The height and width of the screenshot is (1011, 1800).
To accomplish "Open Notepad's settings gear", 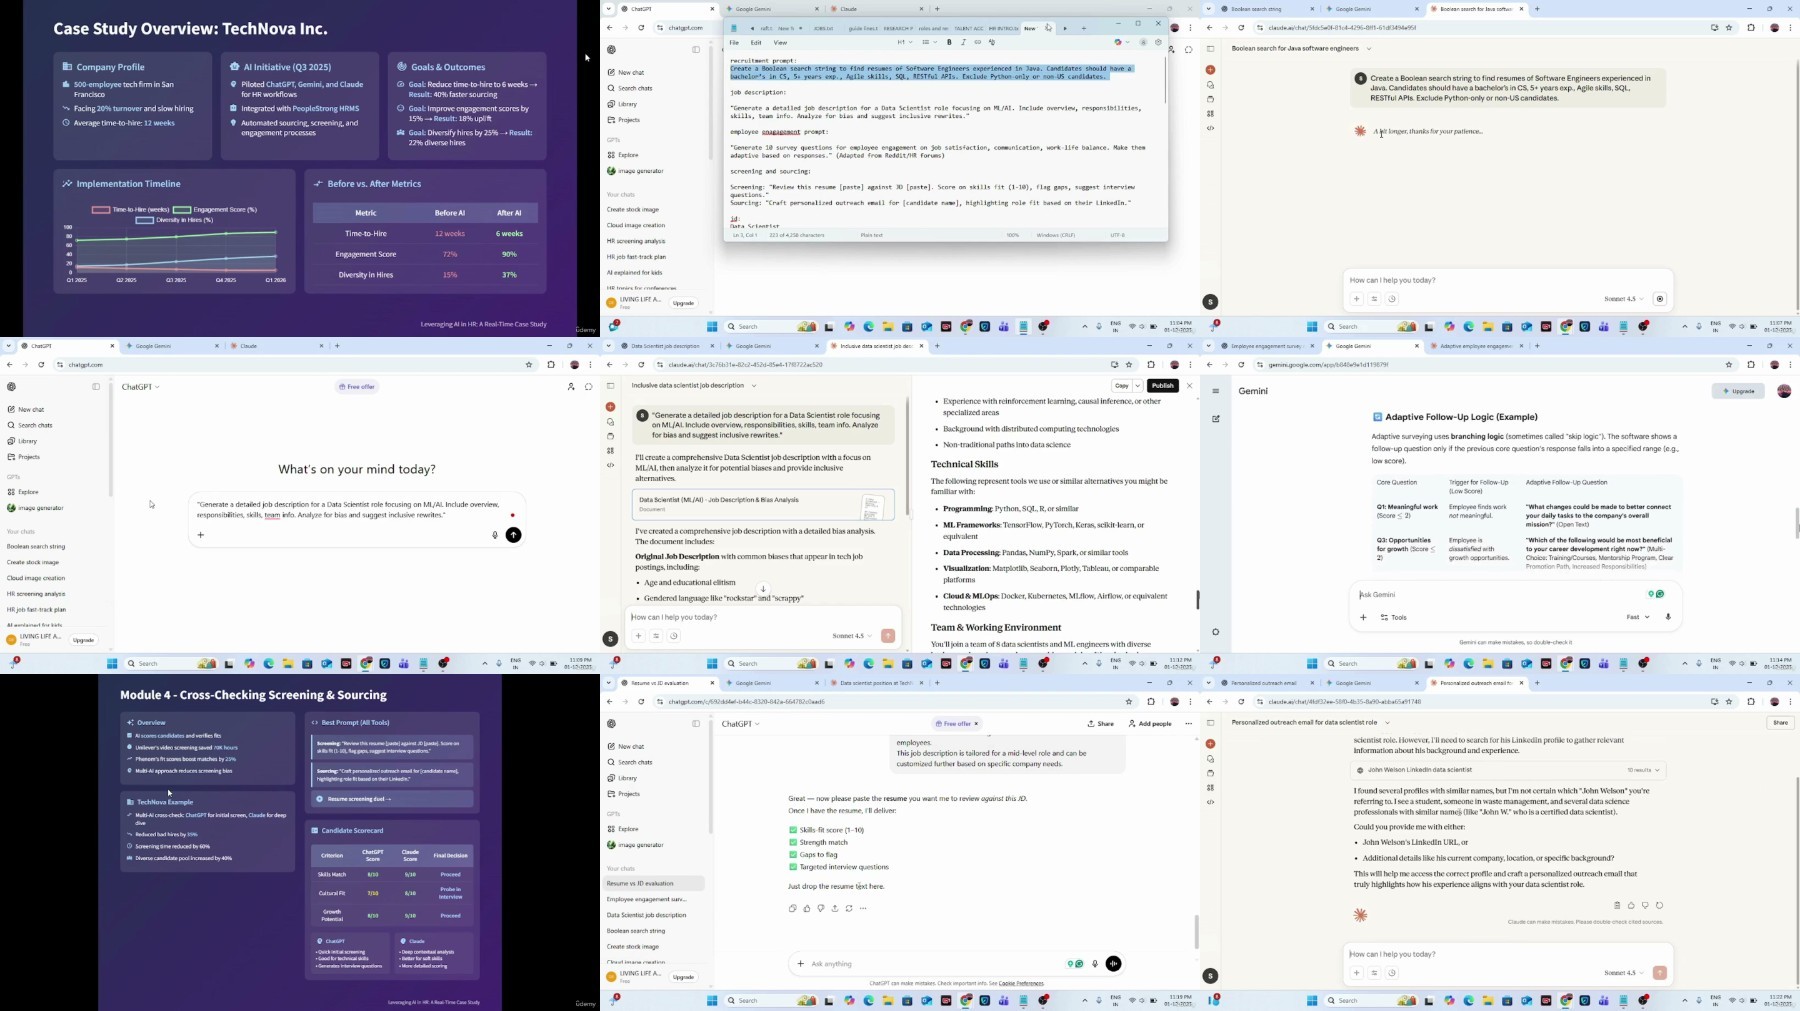I will click(1158, 43).
